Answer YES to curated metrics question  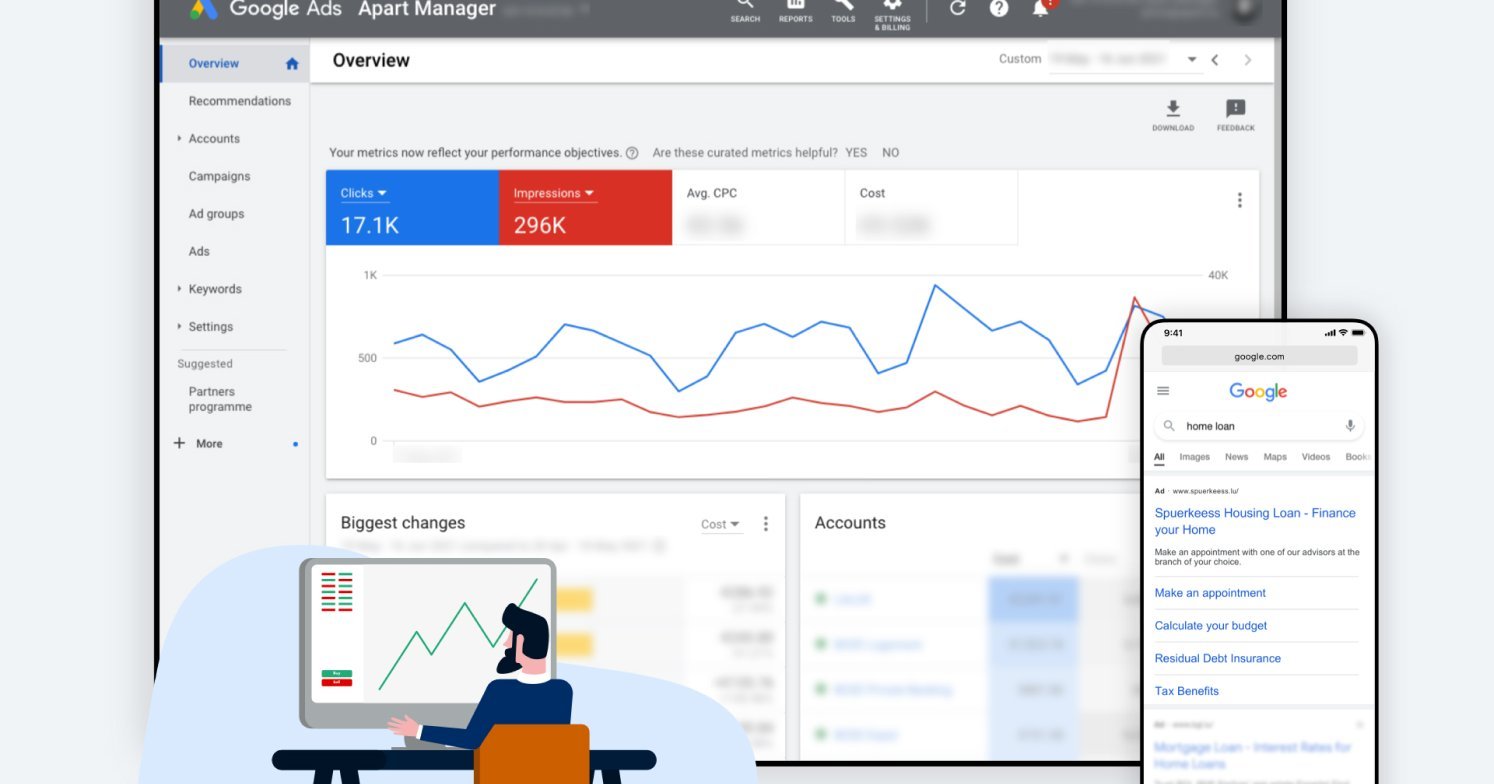click(x=856, y=152)
